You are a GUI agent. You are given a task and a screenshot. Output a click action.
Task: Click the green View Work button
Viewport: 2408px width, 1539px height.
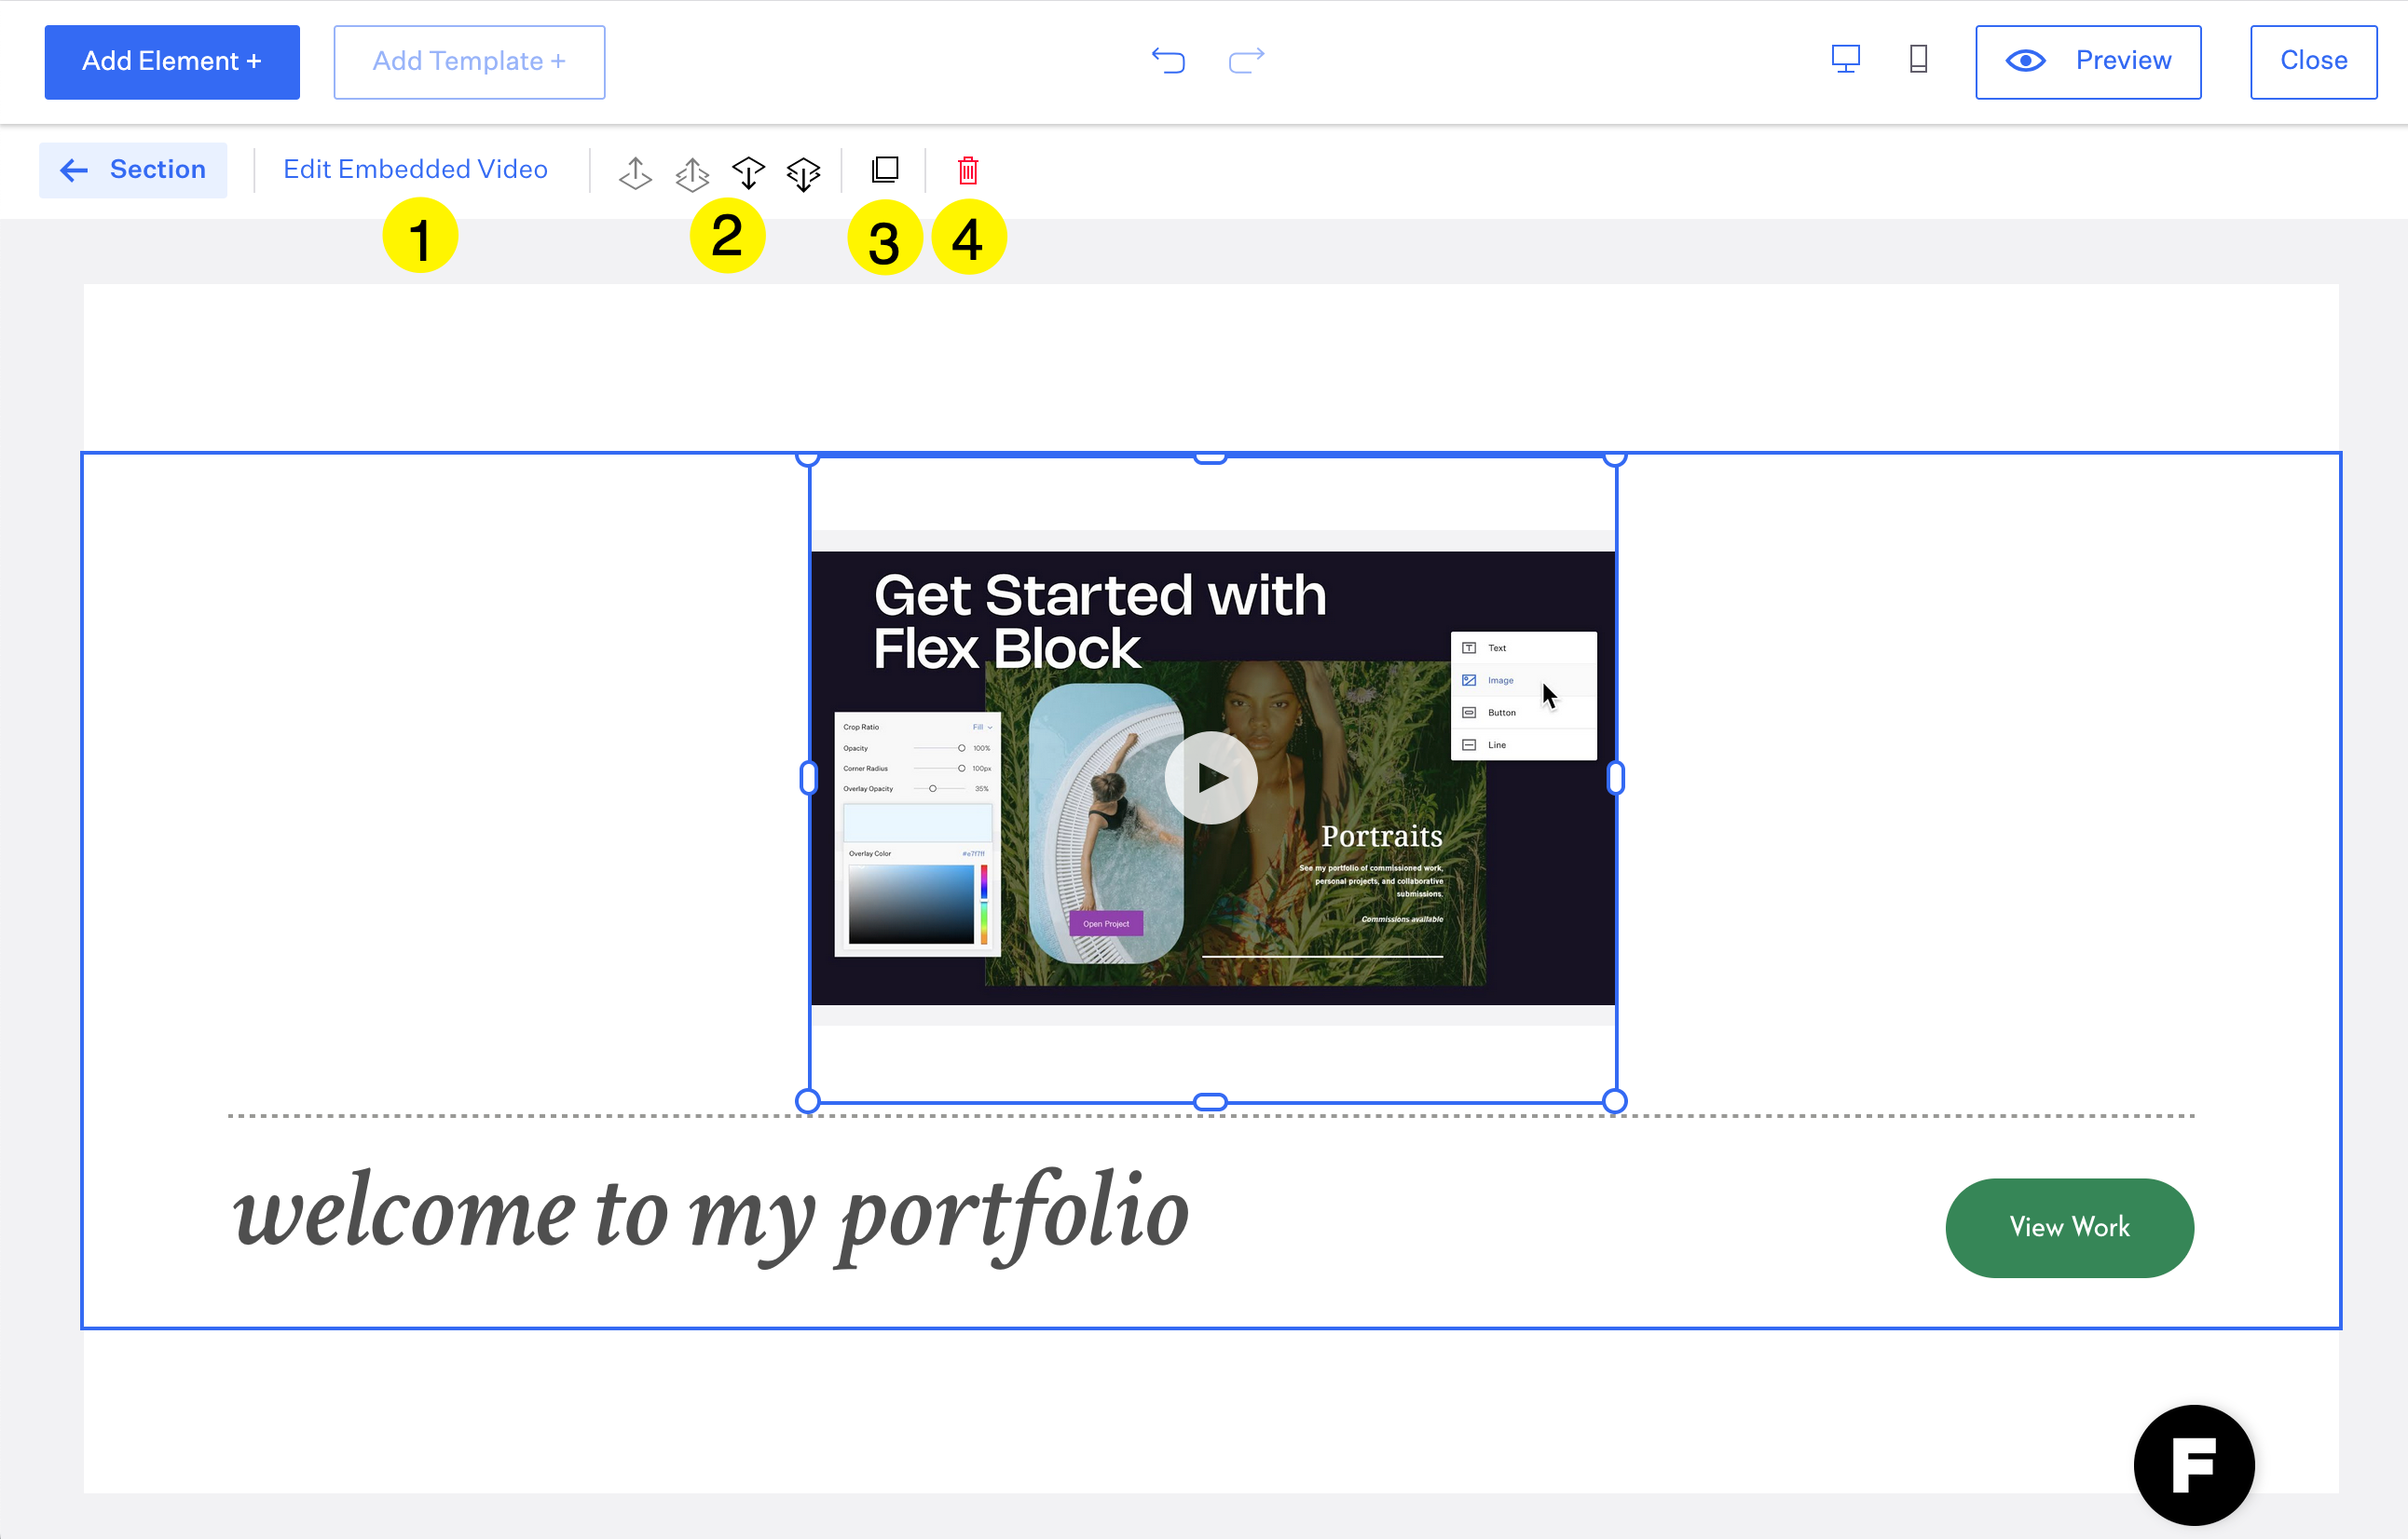pyautogui.click(x=2069, y=1227)
